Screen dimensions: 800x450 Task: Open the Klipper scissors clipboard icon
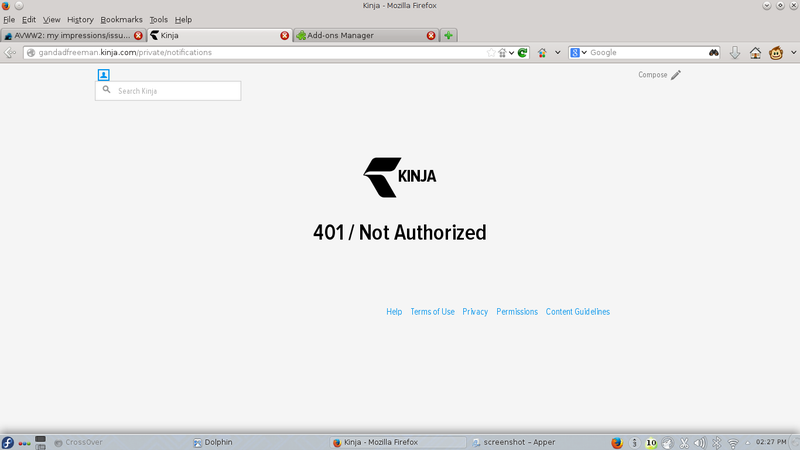[x=684, y=443]
